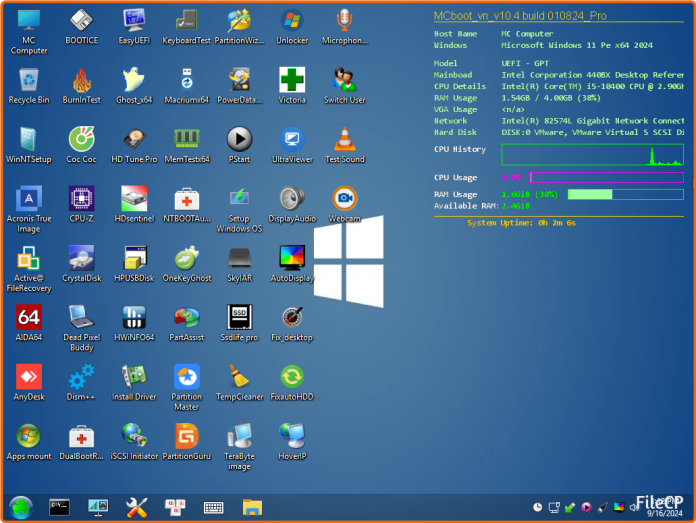696x523 pixels.
Task: Click the Test Sound VLC cone icon
Action: (x=344, y=146)
